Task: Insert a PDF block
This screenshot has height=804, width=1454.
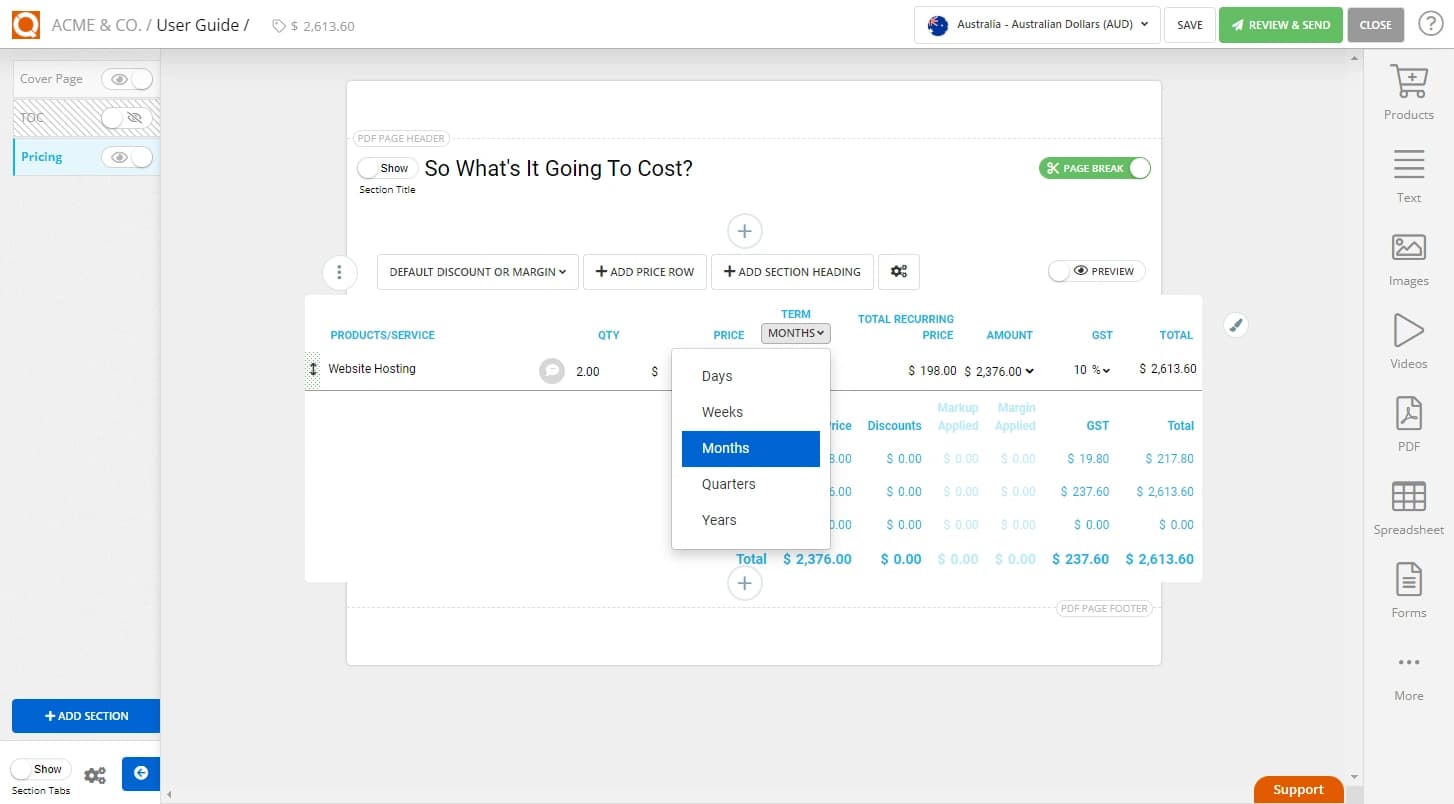Action: click(x=1408, y=421)
